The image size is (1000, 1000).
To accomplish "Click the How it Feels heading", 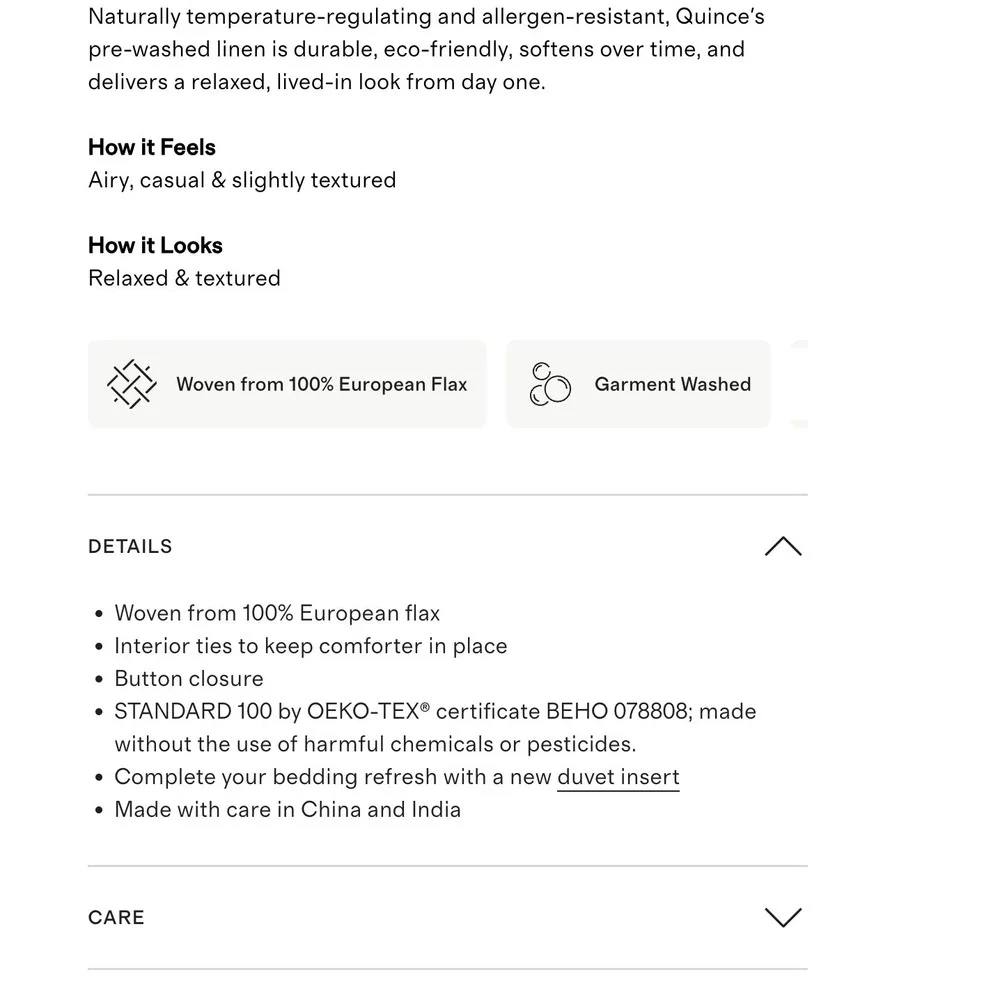I will 152,147.
